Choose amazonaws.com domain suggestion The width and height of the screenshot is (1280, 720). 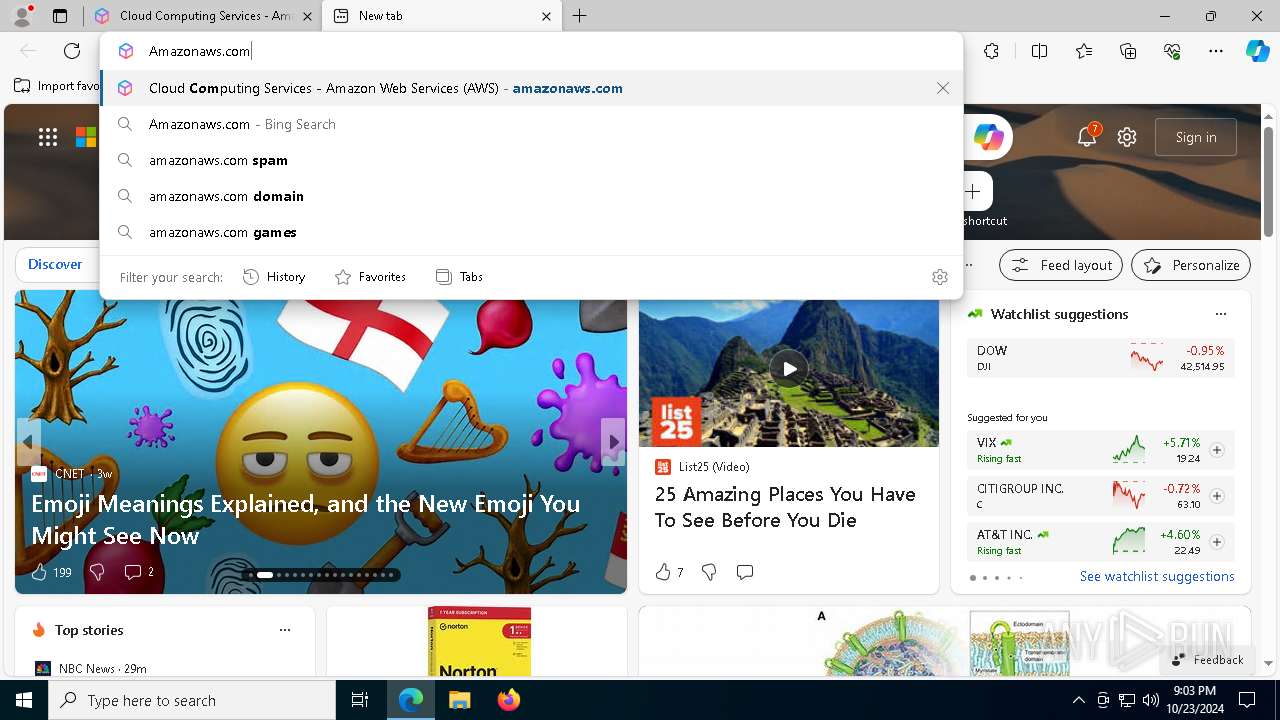pos(531,196)
